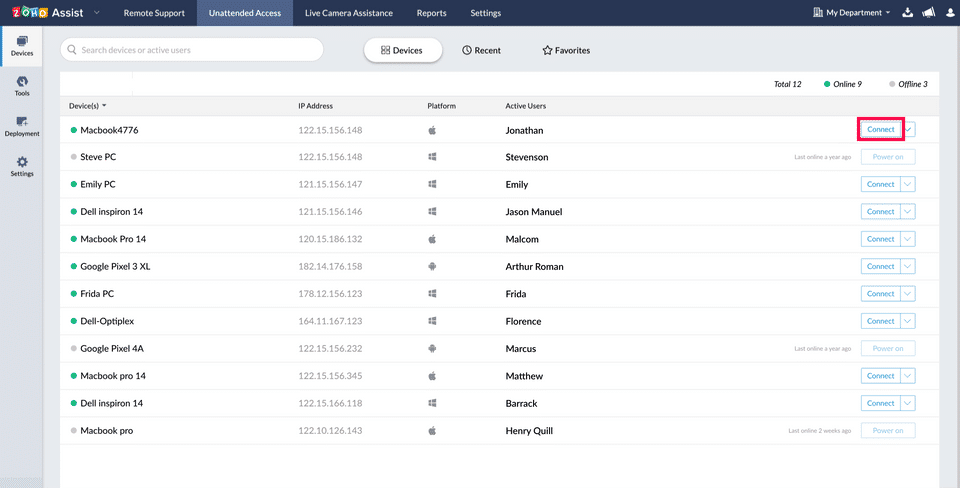Image resolution: width=960 pixels, height=488 pixels.
Task: Open the Reports tab
Action: (431, 13)
